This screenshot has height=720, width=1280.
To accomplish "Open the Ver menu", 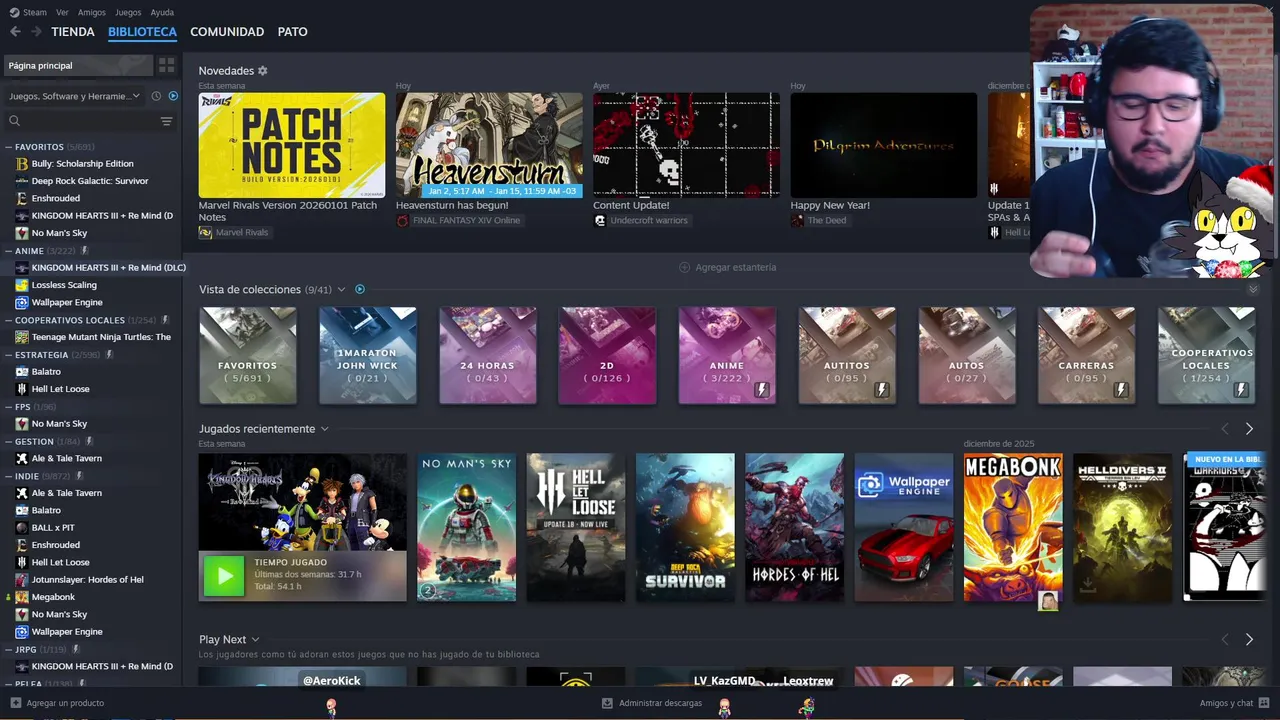I will pyautogui.click(x=62, y=12).
